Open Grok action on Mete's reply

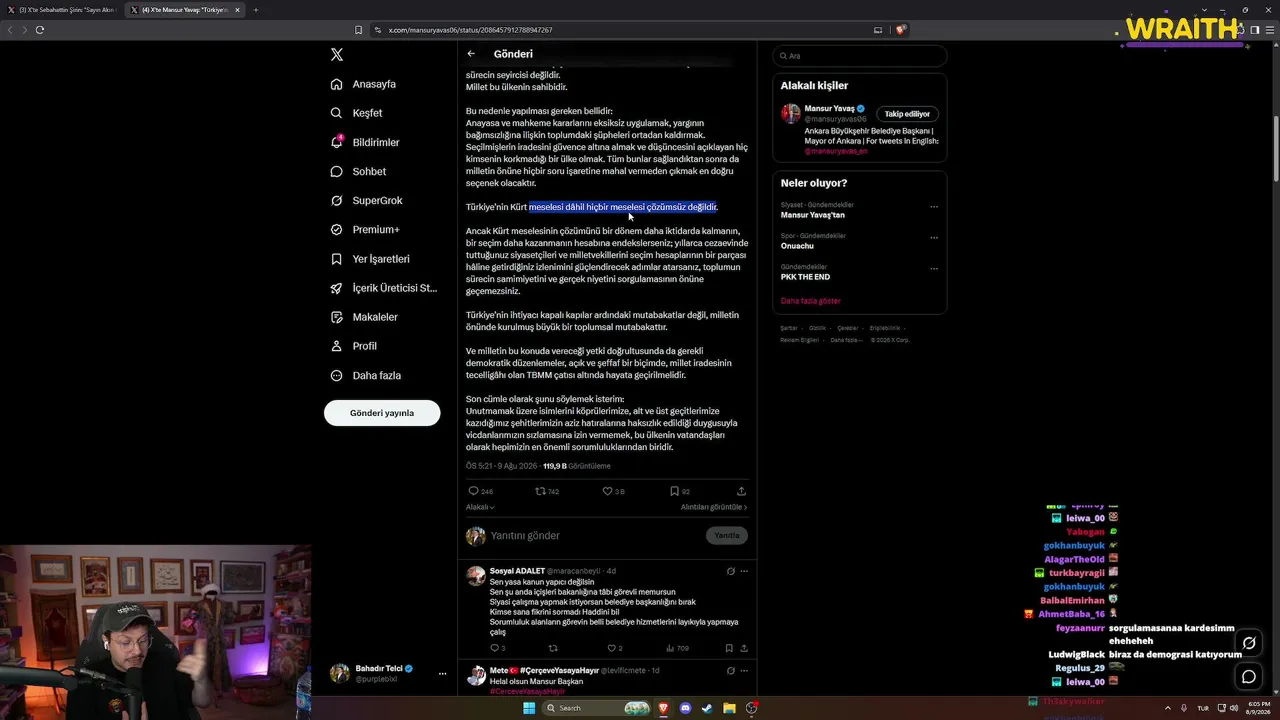click(x=731, y=670)
